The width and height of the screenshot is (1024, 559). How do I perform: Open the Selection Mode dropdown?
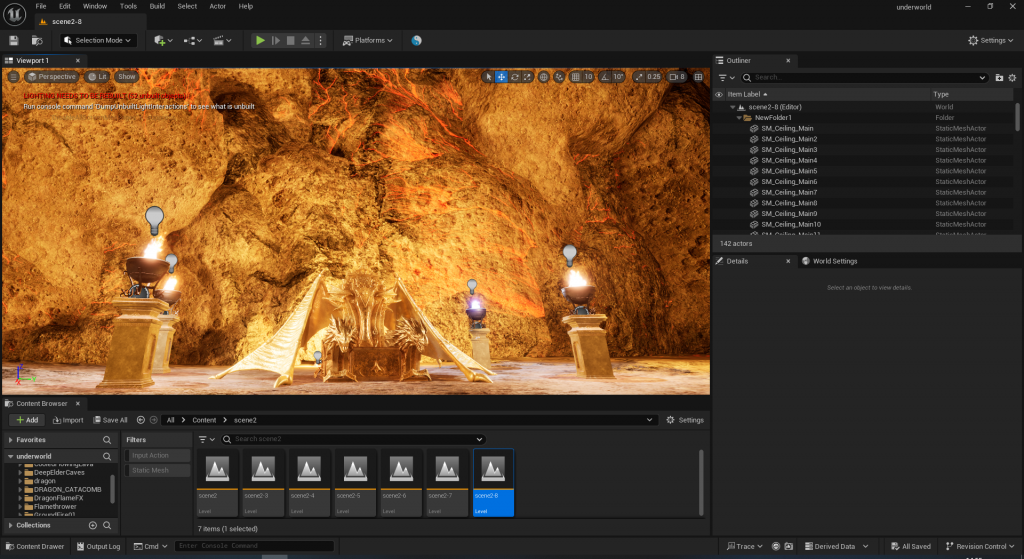98,40
